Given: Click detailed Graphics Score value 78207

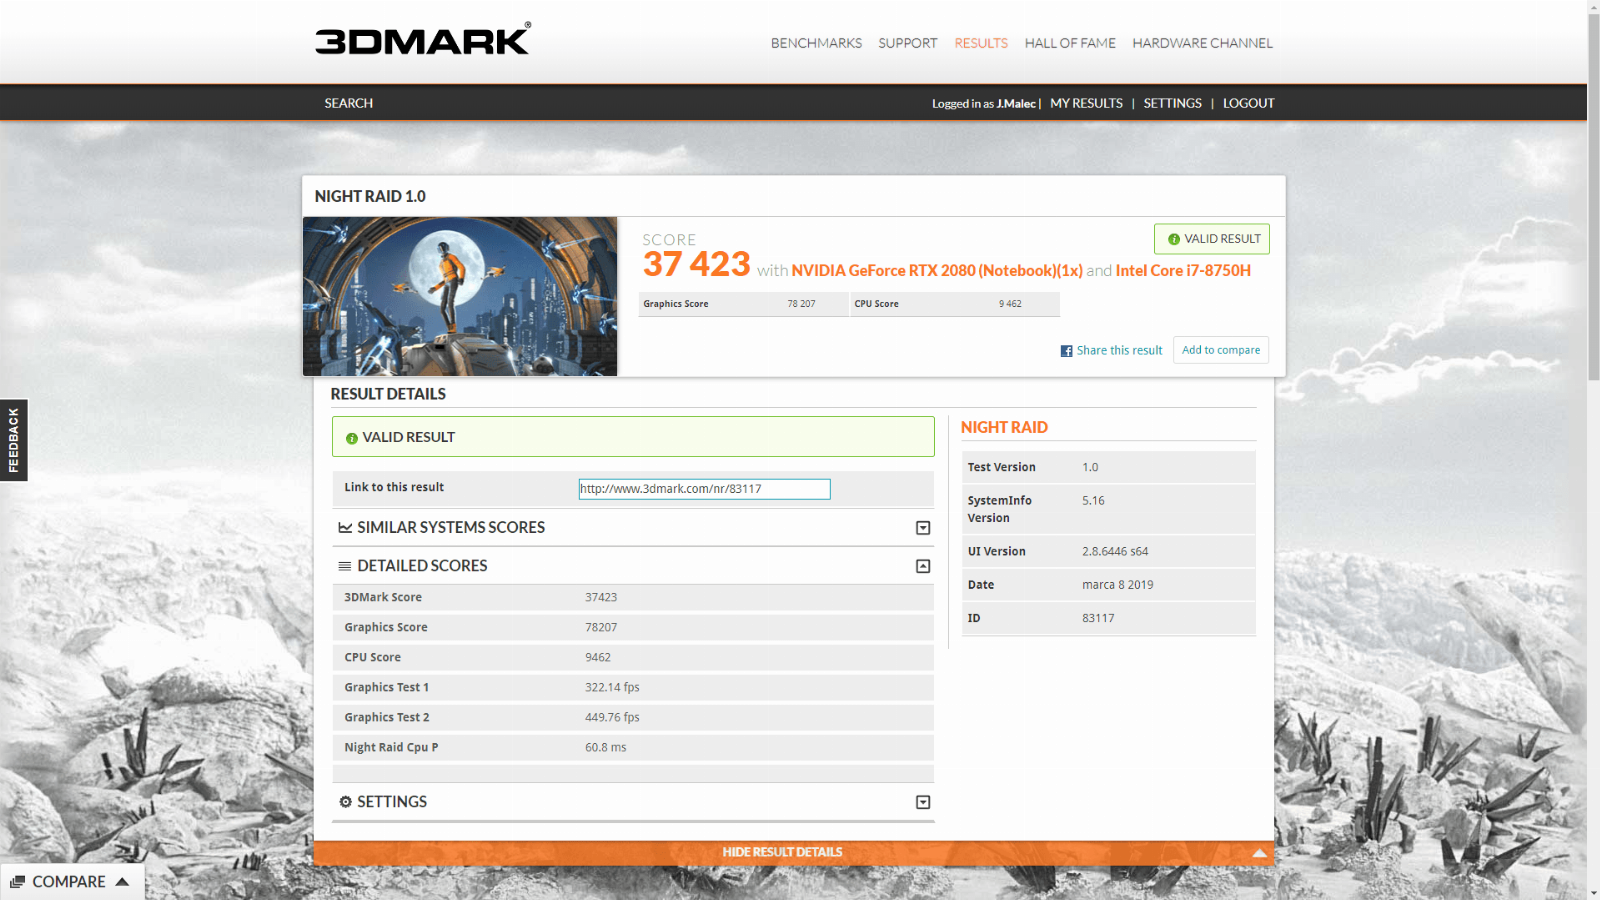Looking at the screenshot, I should pyautogui.click(x=601, y=628).
